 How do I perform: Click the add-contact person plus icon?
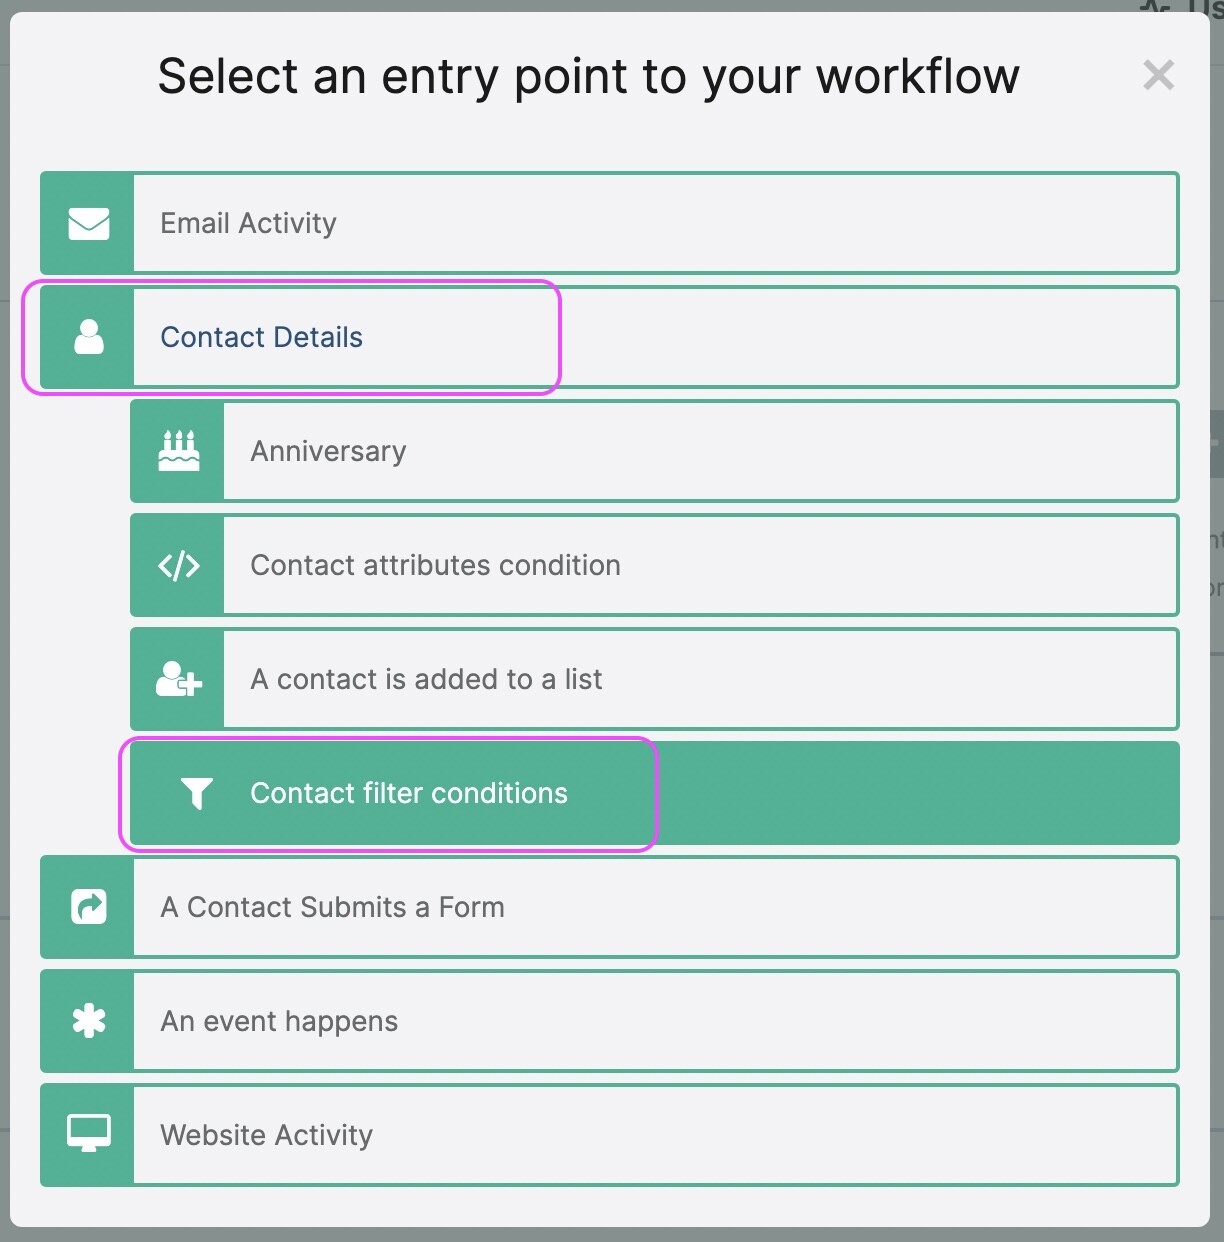[178, 679]
